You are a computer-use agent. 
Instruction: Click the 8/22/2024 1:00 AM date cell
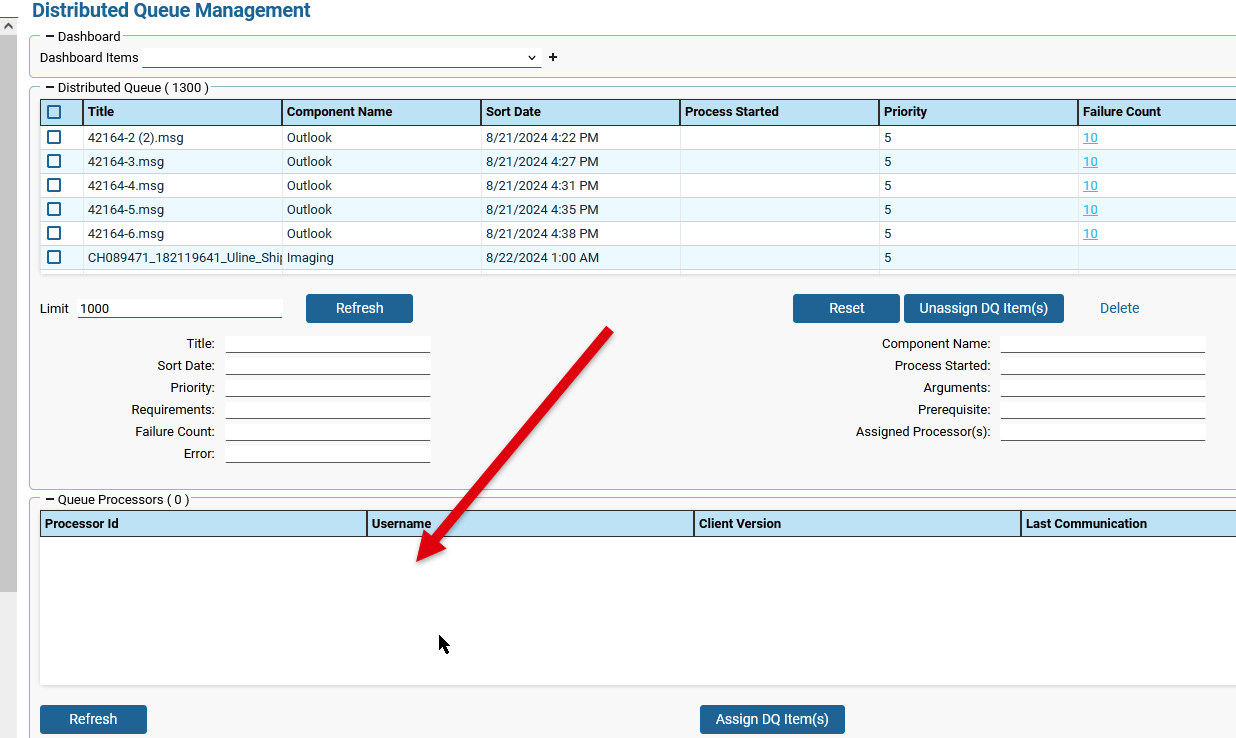click(581, 257)
